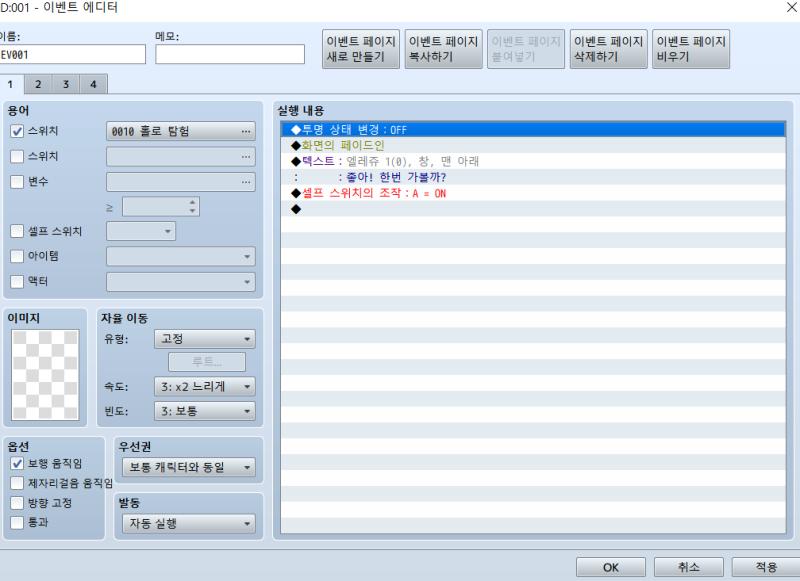Image resolution: width=800 pixels, height=581 pixels.
Task: Uncheck the 보행 움직임 option
Action: [x=17, y=463]
